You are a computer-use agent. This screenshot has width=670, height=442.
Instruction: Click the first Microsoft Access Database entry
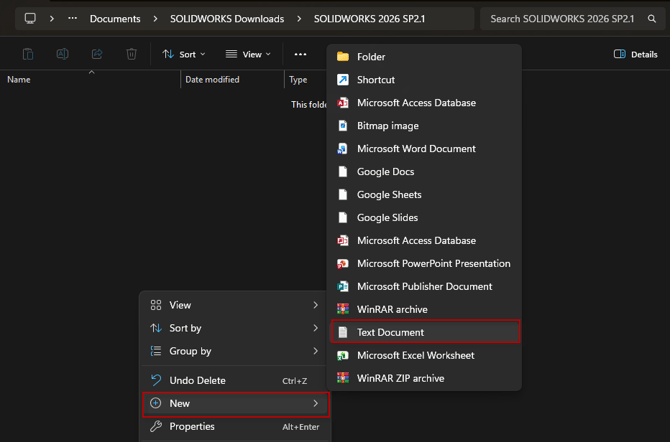426,103
